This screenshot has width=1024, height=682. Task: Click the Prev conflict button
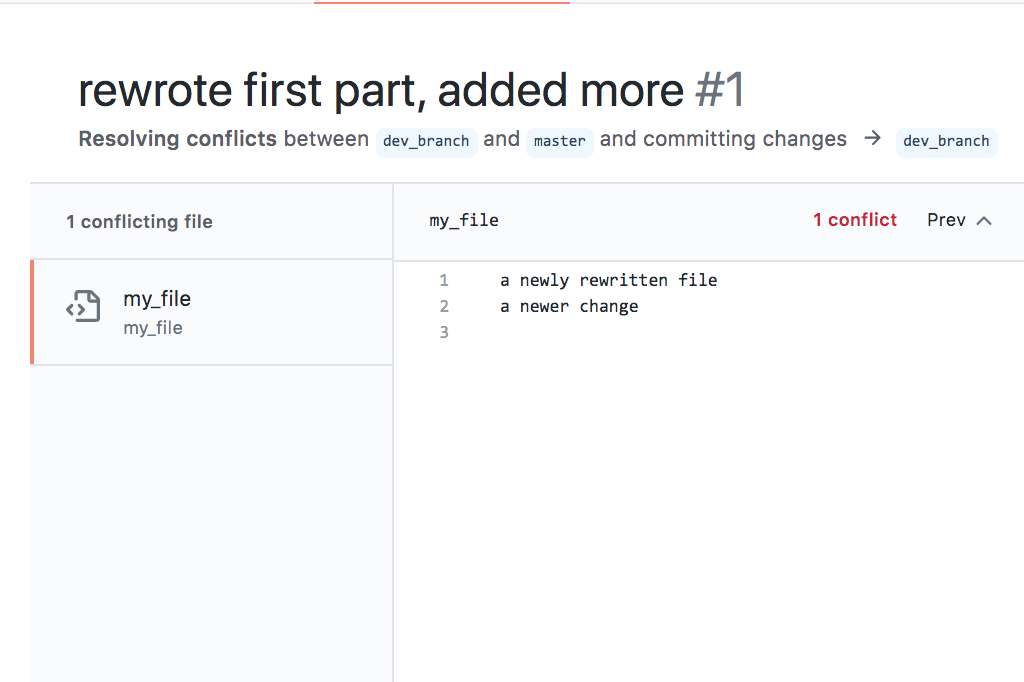pyautogui.click(x=946, y=221)
